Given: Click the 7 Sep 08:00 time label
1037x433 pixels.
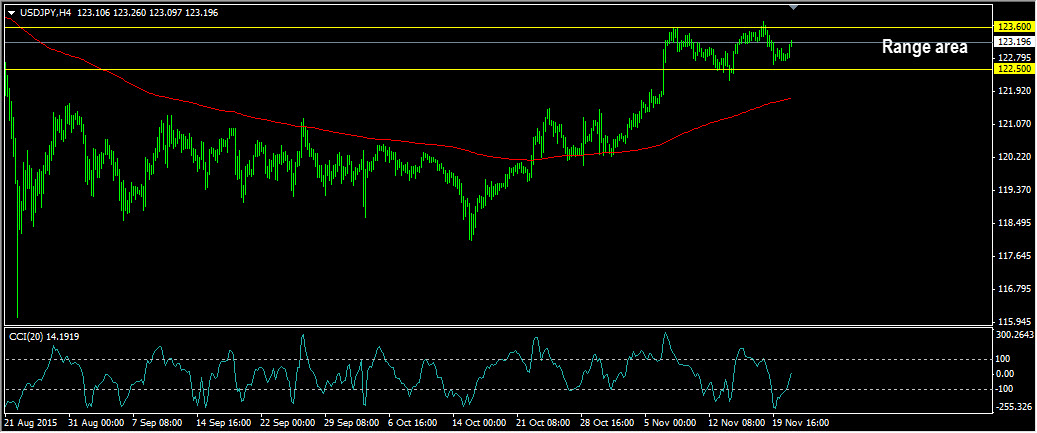Looking at the screenshot, I should tap(159, 422).
